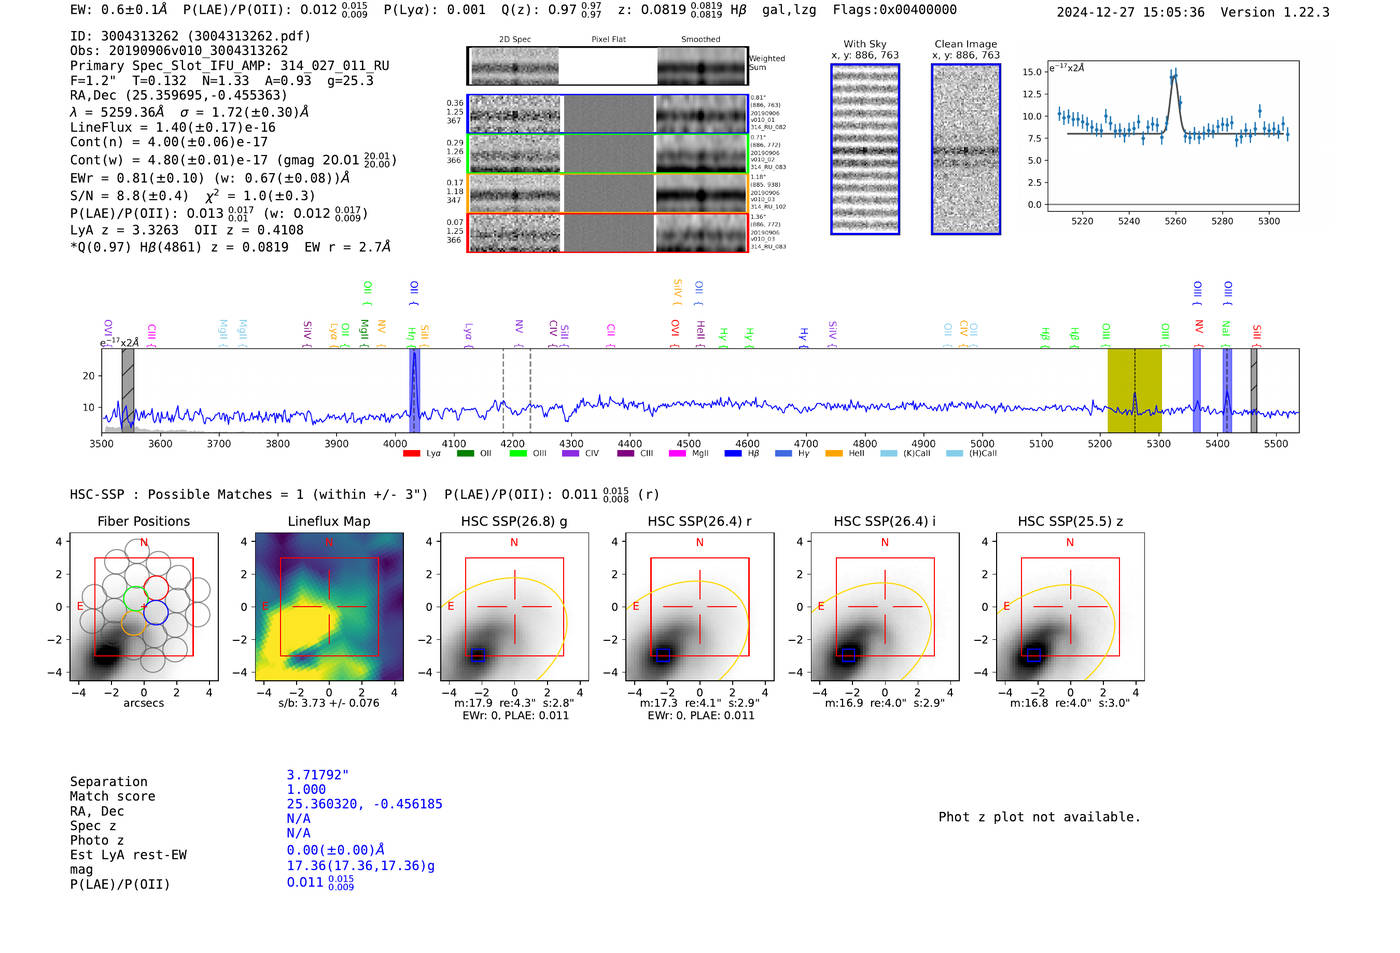Viewport: 1400px width, 953px height.
Task: Select the blue-bordered 2D spectrum row
Action: [608, 114]
